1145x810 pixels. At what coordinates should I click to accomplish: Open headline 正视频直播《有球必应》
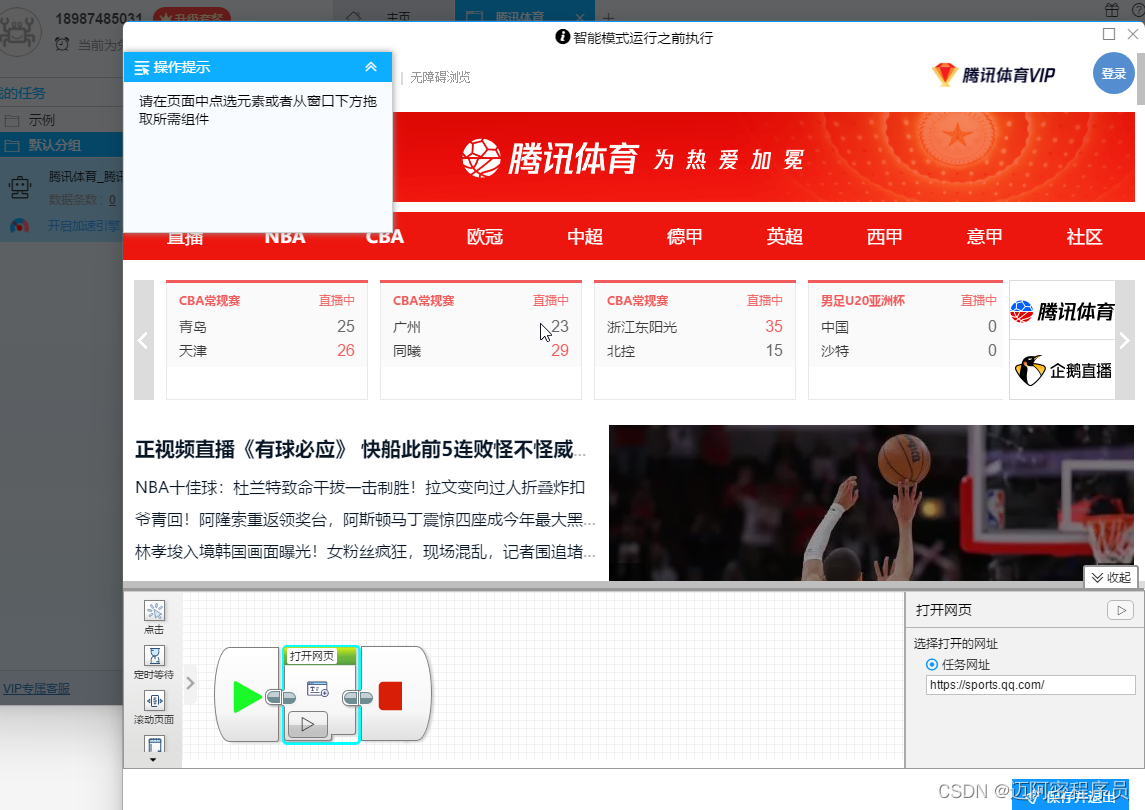point(361,449)
